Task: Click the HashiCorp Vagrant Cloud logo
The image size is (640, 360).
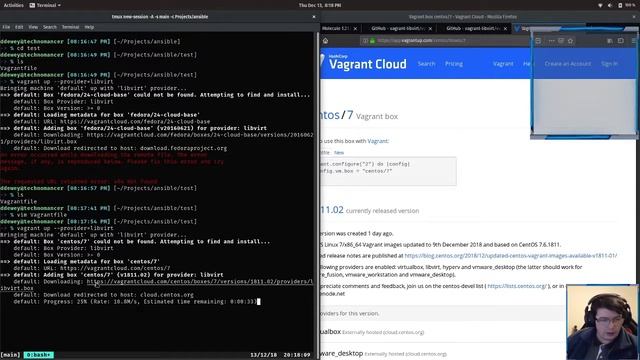Action: 363,62
